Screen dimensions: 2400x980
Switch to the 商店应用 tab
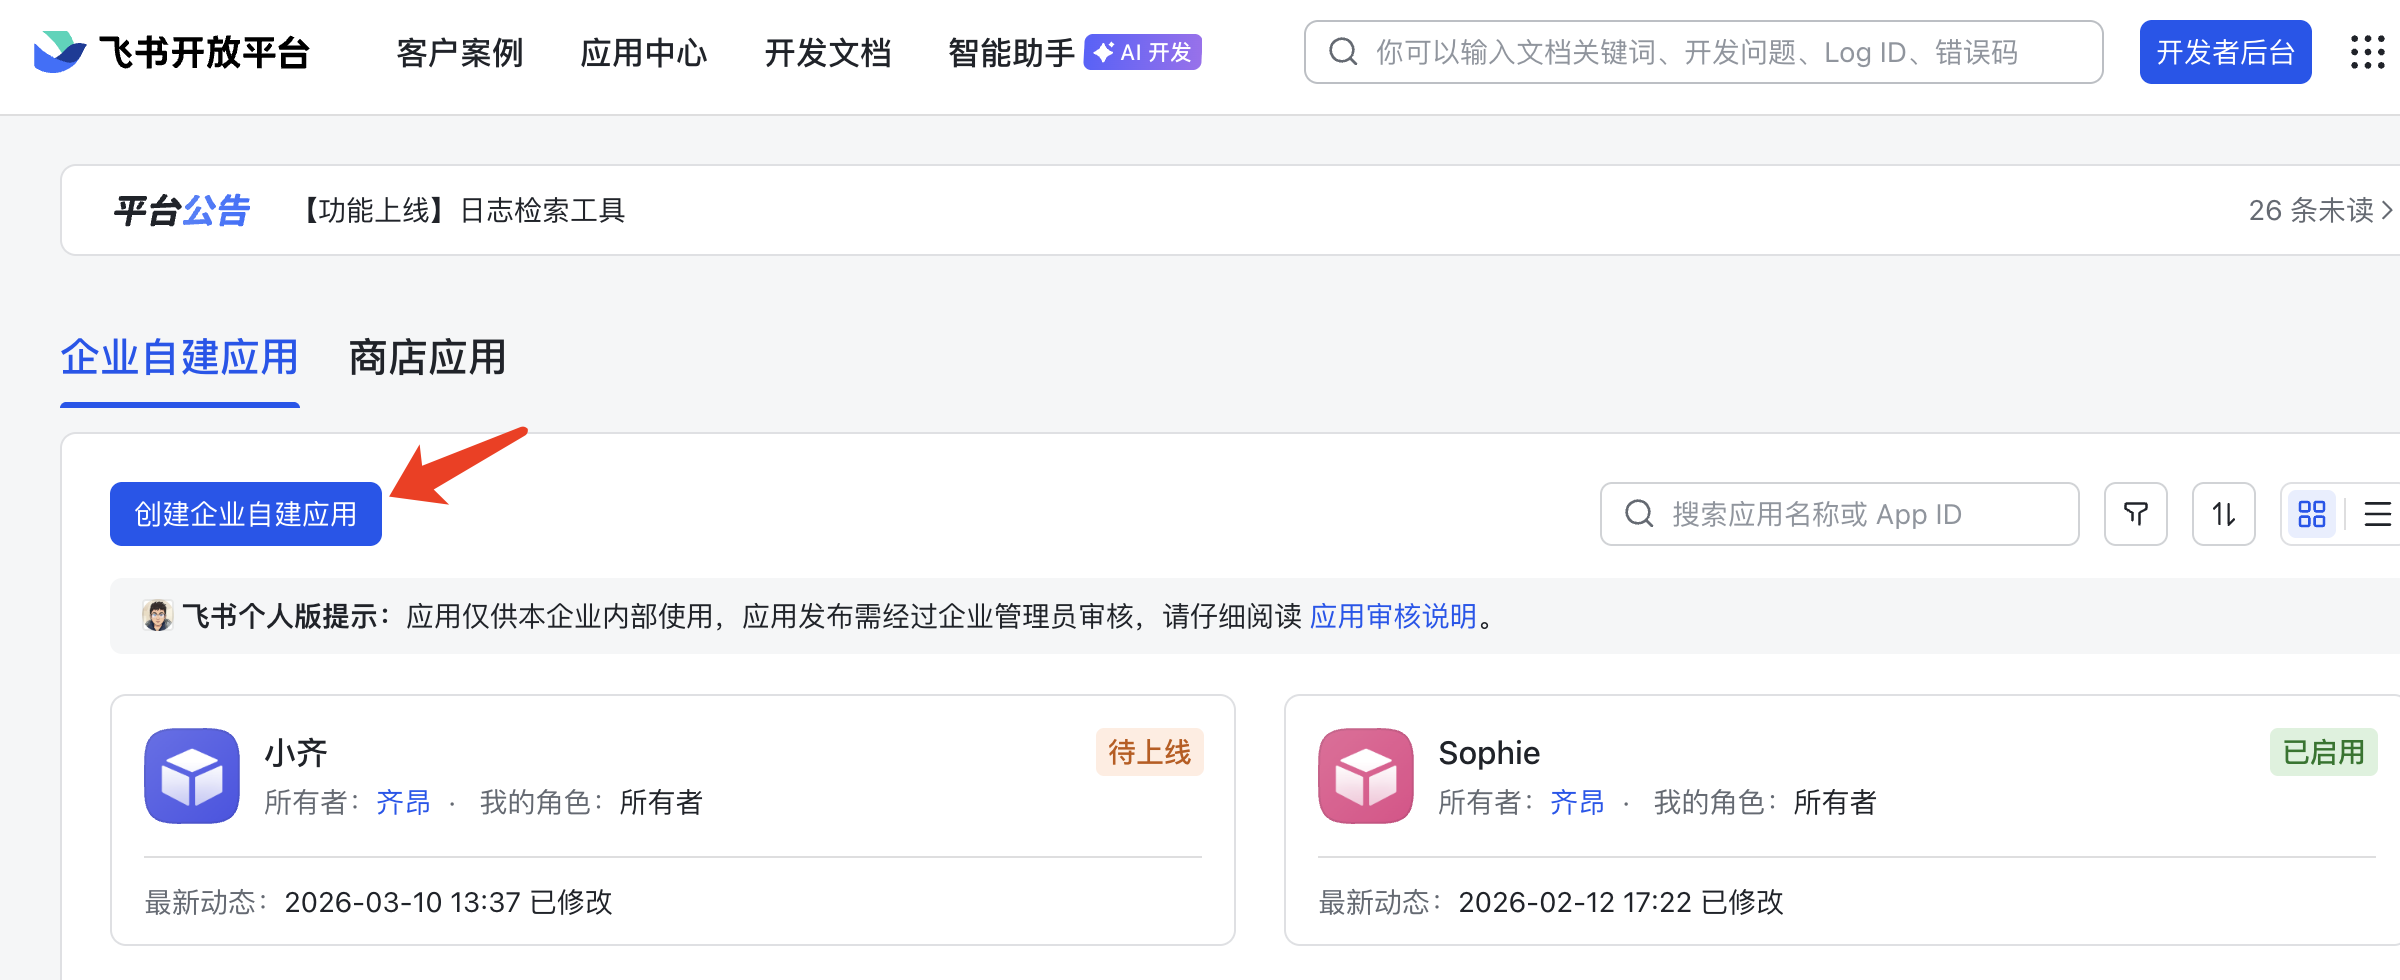[x=427, y=358]
